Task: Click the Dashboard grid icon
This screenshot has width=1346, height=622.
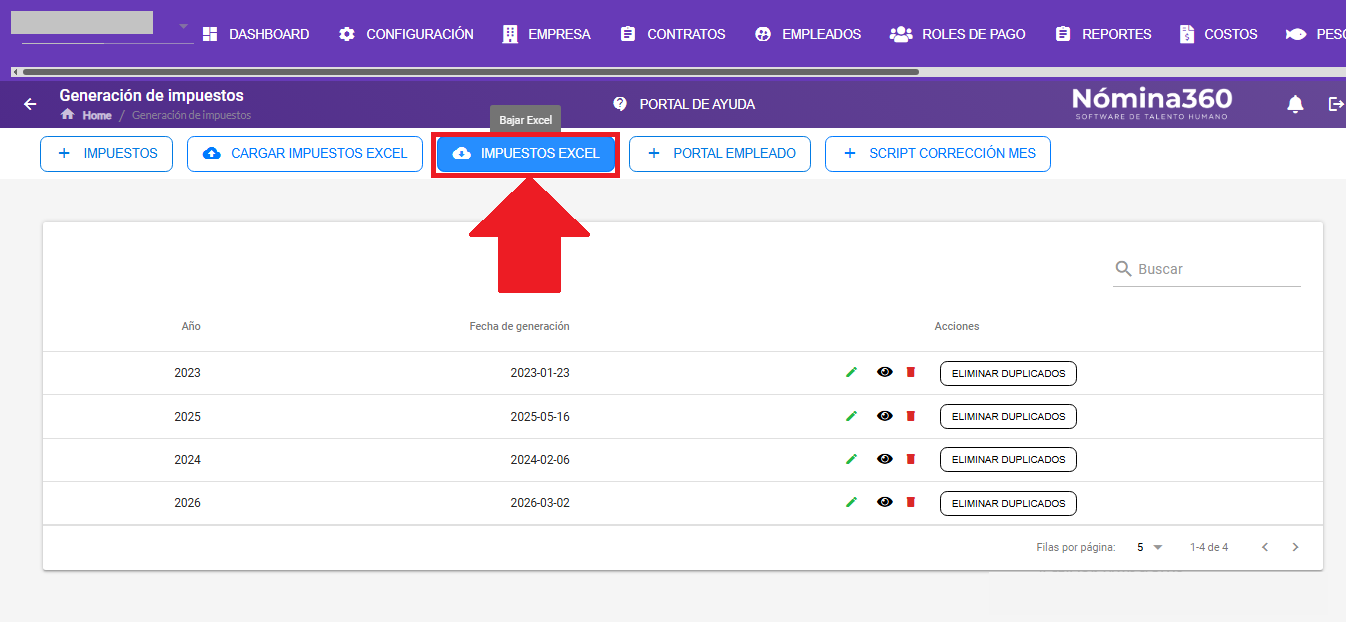Action: (210, 34)
